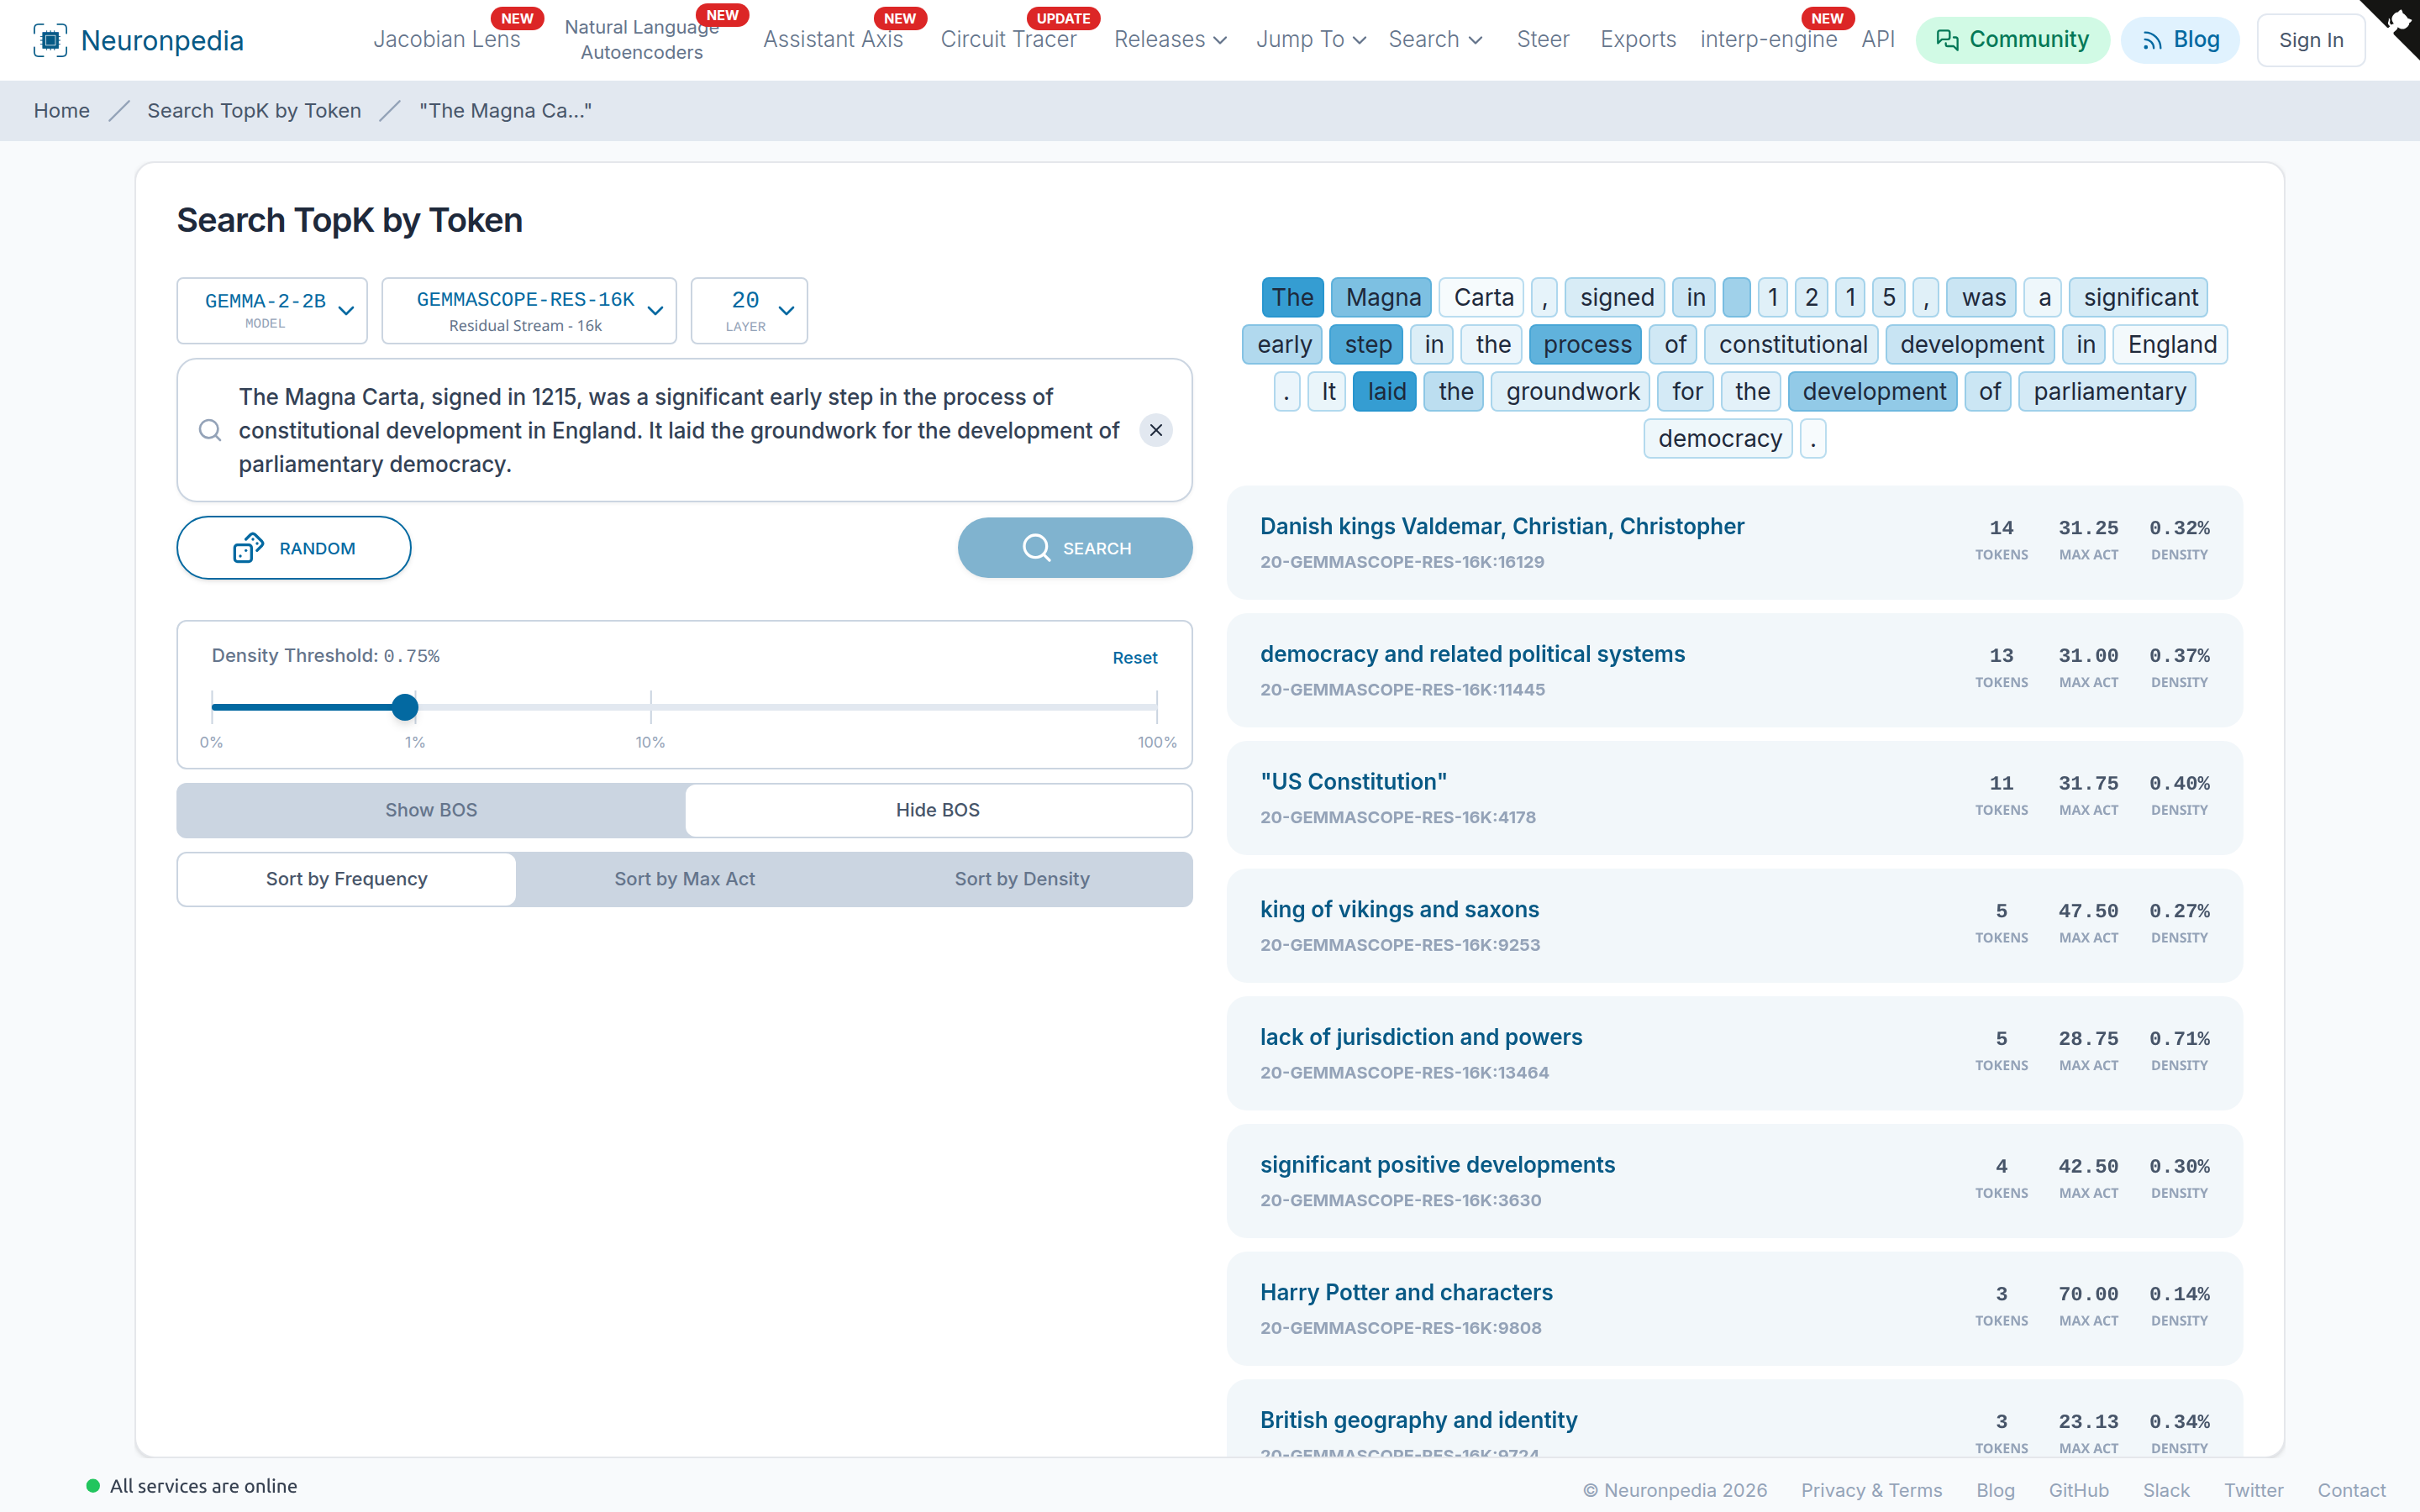Viewport: 2420px width, 1512px height.
Task: Choose Sort by Frequency
Action: coord(346,879)
